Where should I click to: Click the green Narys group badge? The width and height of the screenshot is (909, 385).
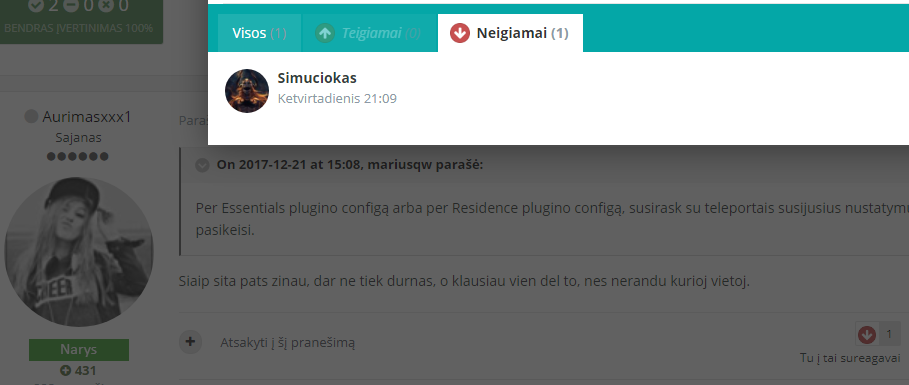(x=79, y=350)
